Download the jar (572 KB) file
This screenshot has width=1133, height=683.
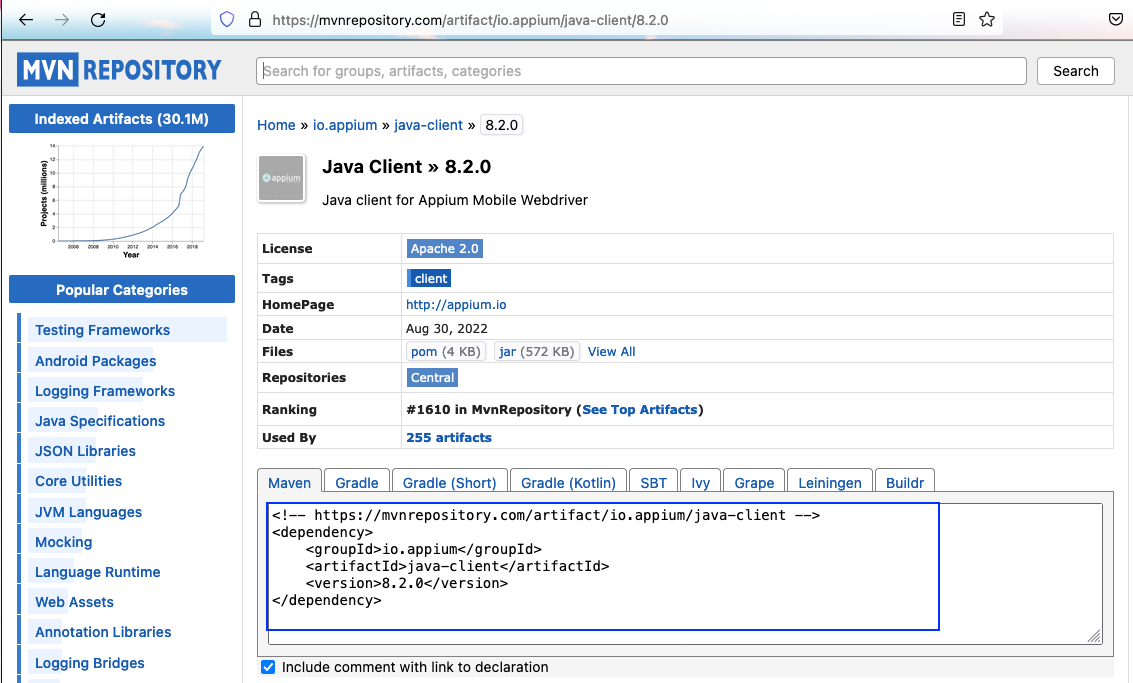[x=536, y=351]
